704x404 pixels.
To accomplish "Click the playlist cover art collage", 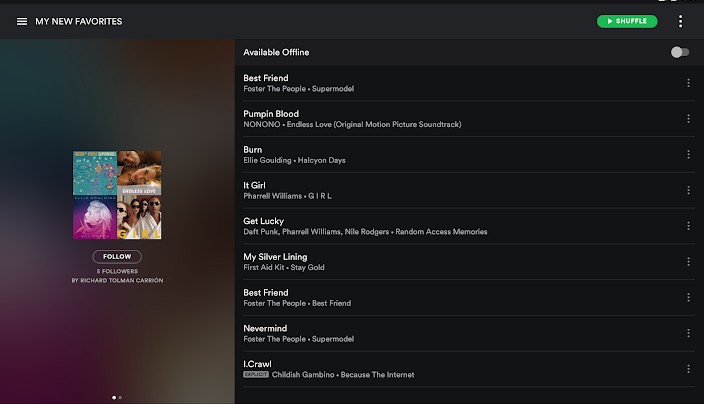I will click(x=117, y=195).
